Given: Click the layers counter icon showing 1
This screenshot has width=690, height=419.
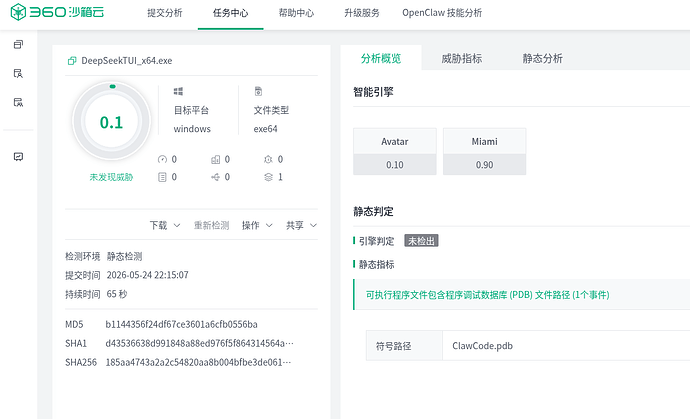Looking at the screenshot, I should pyautogui.click(x=268, y=177).
